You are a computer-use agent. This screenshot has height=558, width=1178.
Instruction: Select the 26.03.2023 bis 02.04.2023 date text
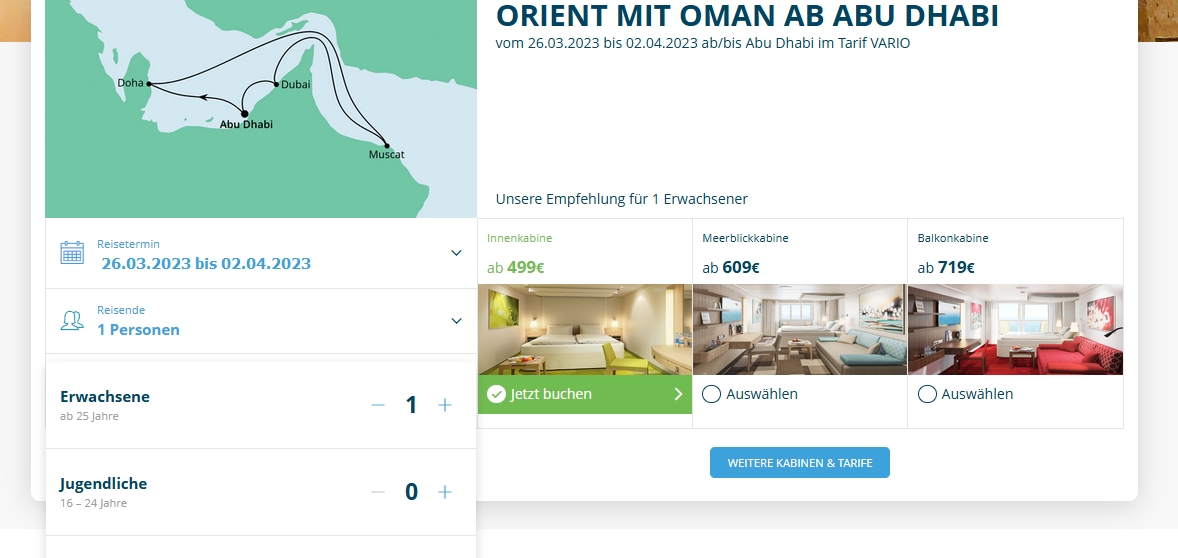(206, 264)
